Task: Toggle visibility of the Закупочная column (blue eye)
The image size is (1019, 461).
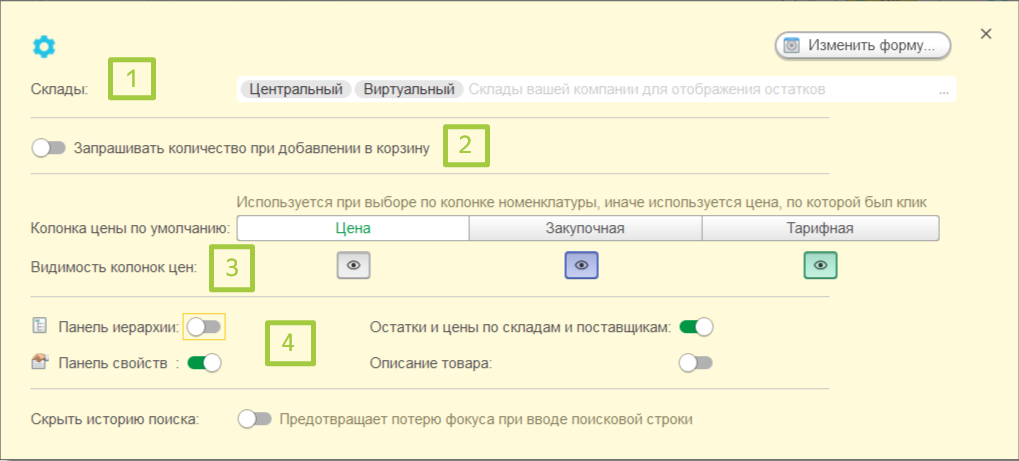Action: [x=581, y=265]
